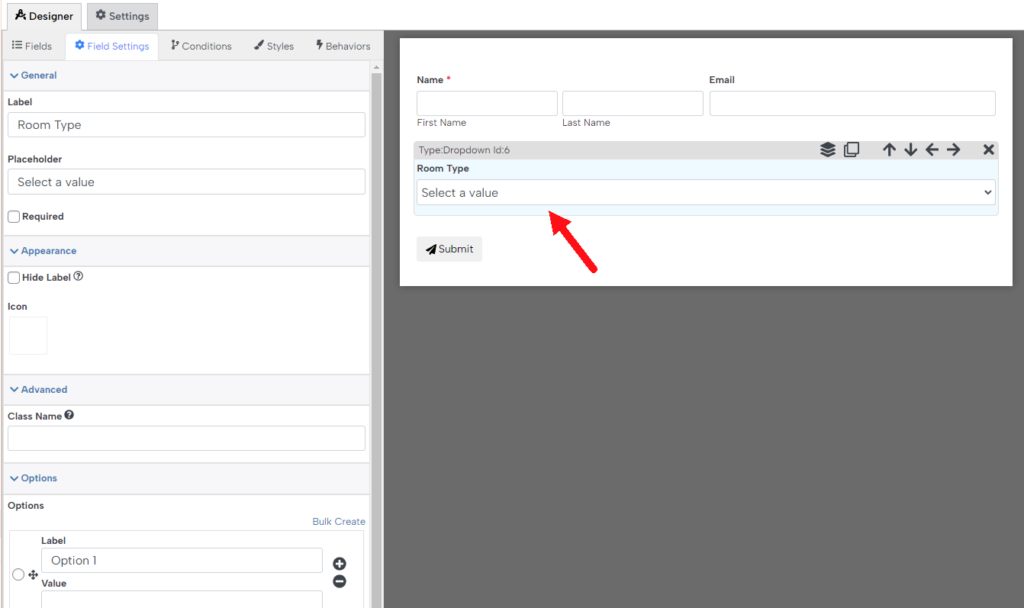The height and width of the screenshot is (608, 1024).
Task: Add a new option with plus icon
Action: (x=340, y=564)
